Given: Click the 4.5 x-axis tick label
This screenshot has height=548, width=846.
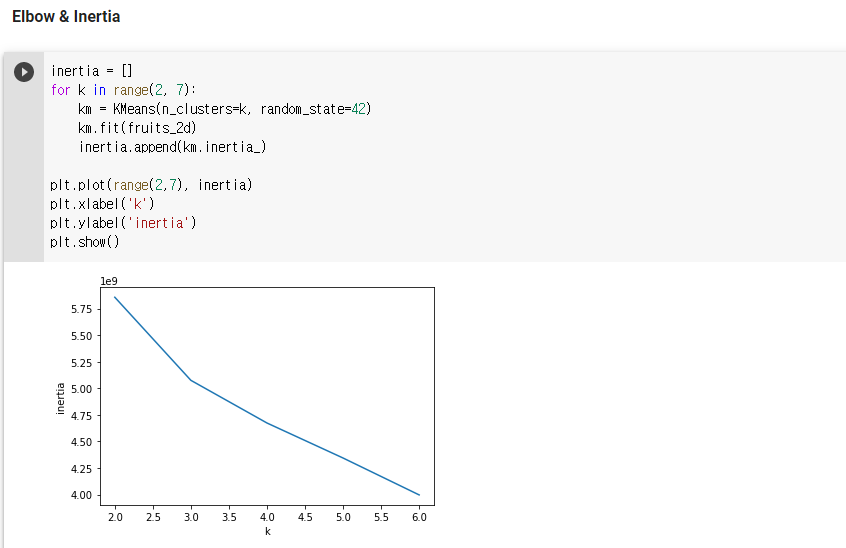Looking at the screenshot, I should click(305, 517).
